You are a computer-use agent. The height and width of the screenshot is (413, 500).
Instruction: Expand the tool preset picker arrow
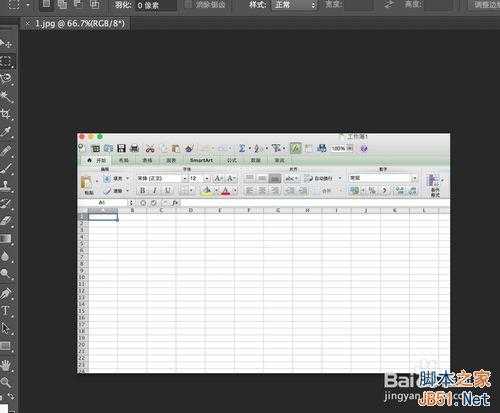[28, 5]
